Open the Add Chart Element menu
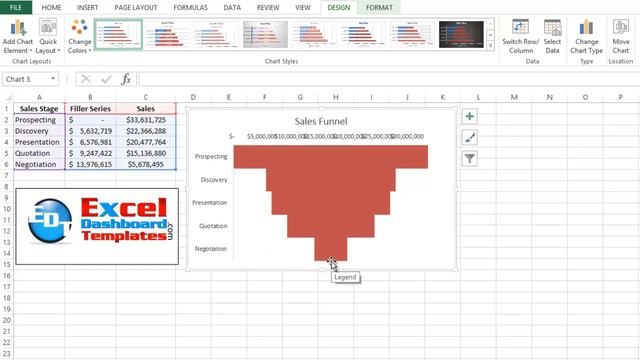 pos(18,37)
